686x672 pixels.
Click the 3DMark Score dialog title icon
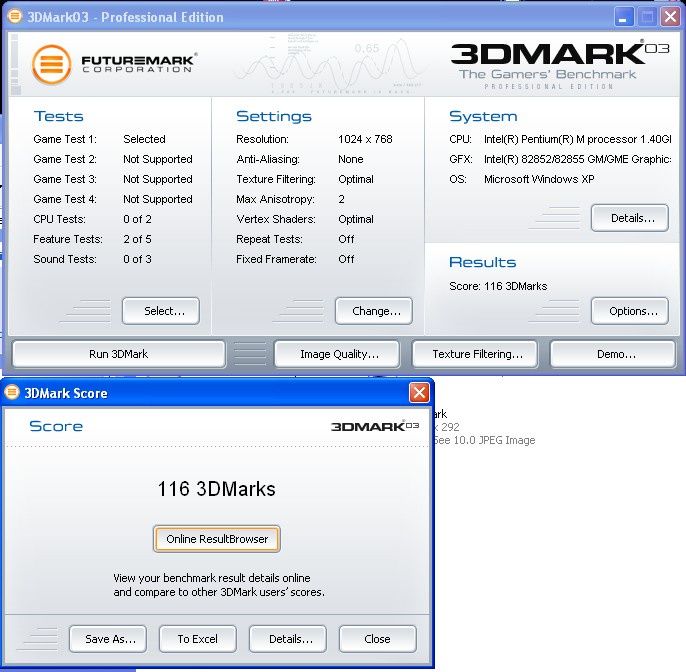click(x=11, y=392)
